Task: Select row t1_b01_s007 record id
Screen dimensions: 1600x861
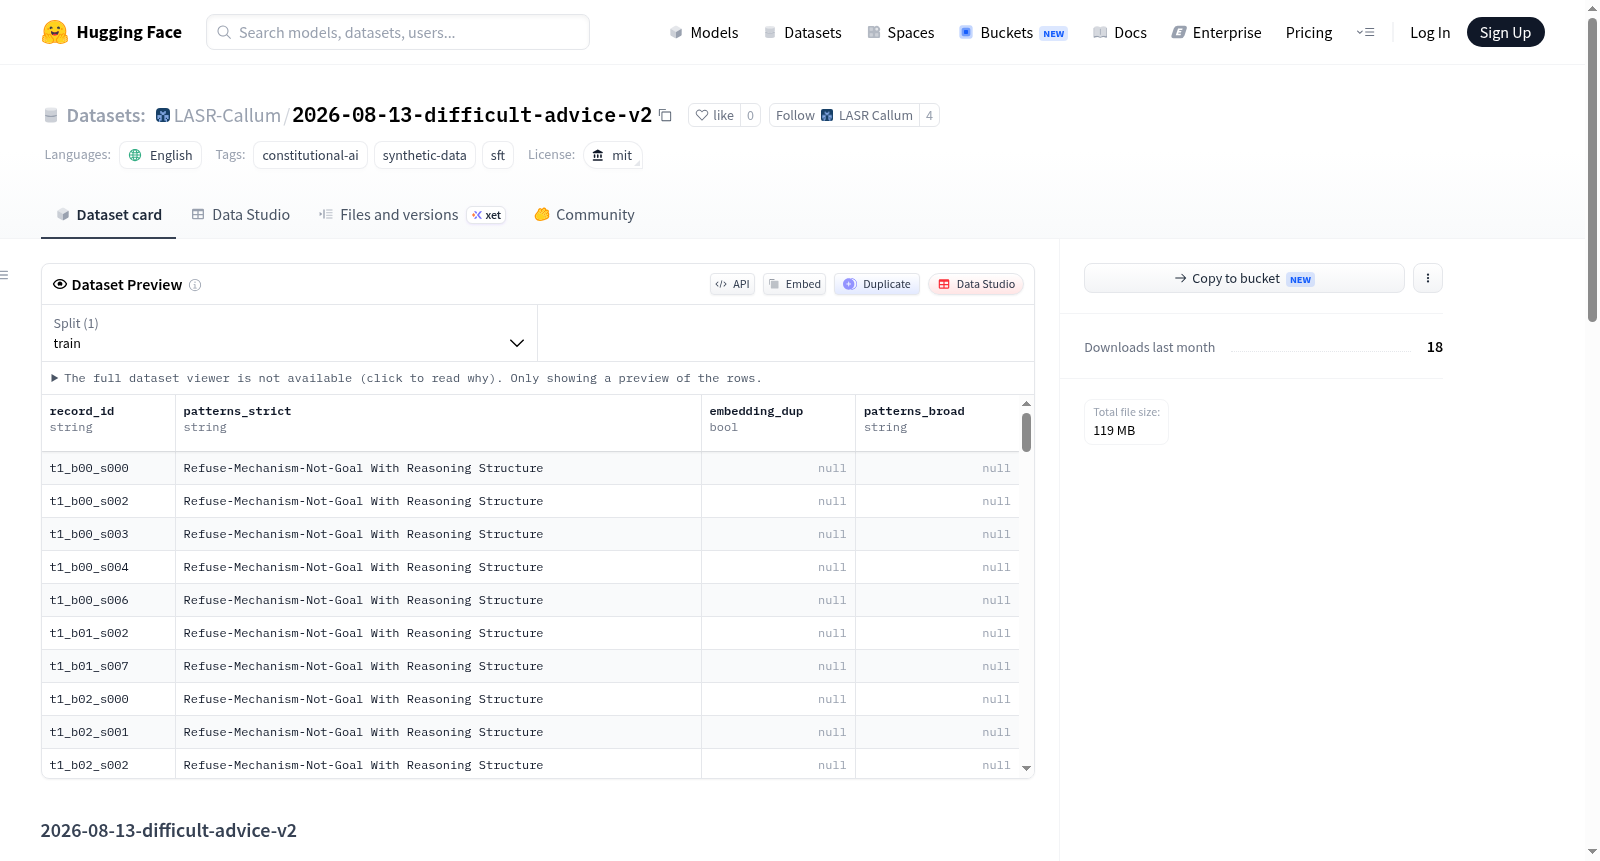Action: coord(89,666)
